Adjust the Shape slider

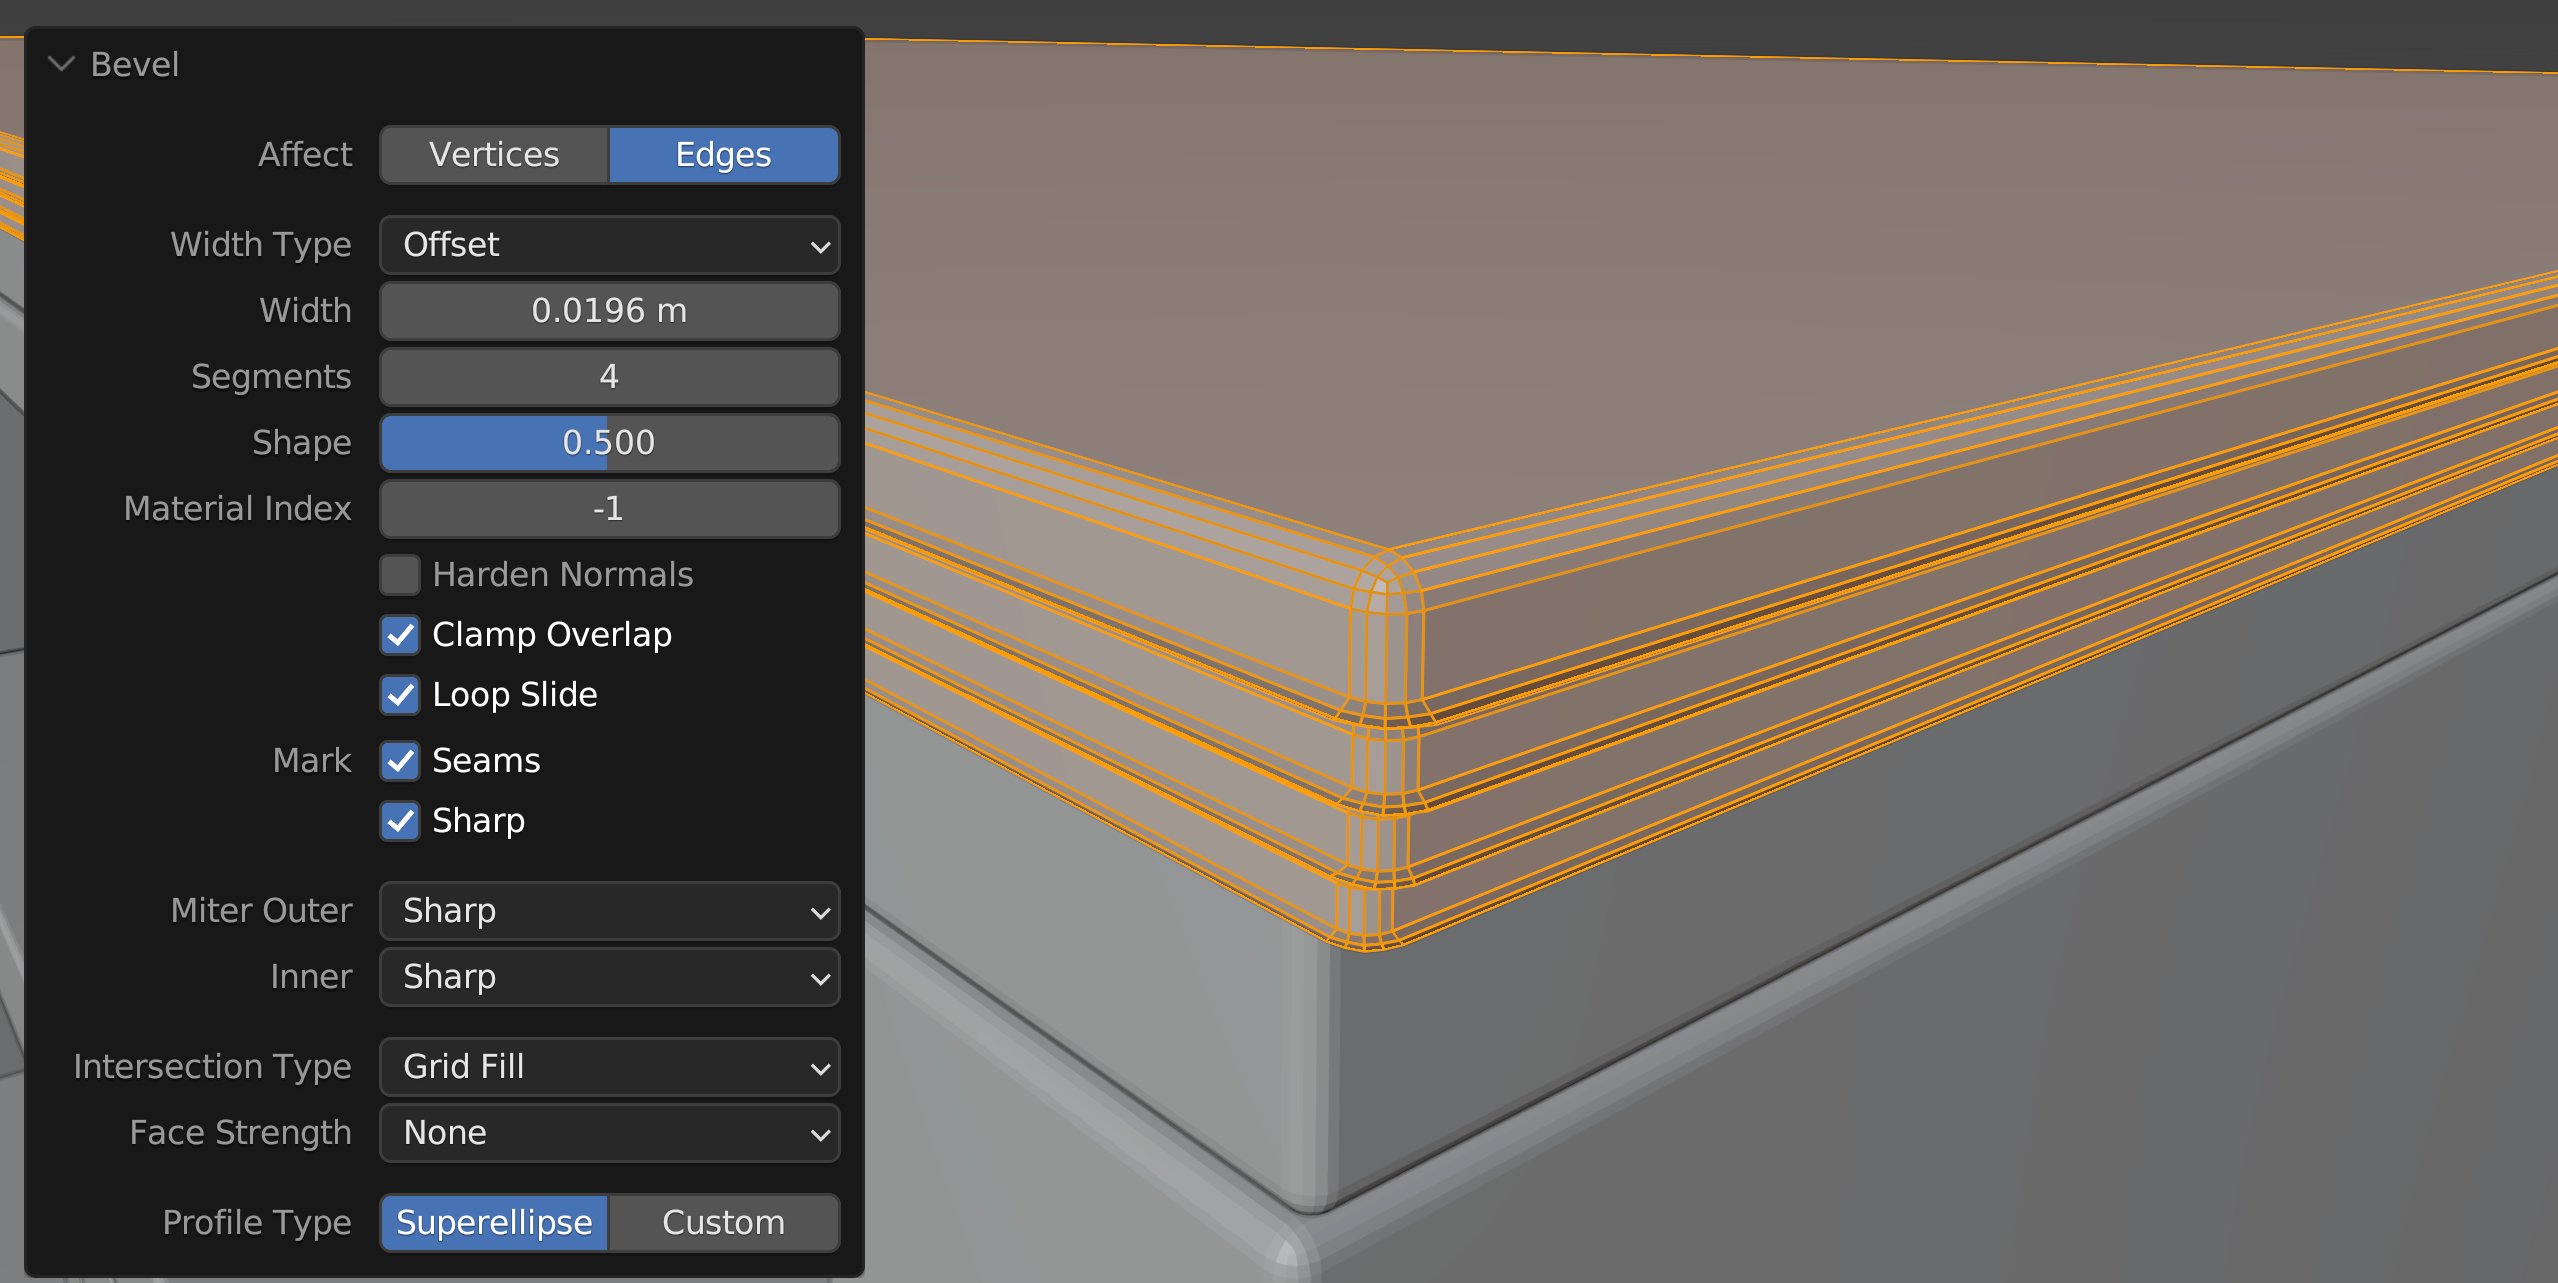pos(609,442)
